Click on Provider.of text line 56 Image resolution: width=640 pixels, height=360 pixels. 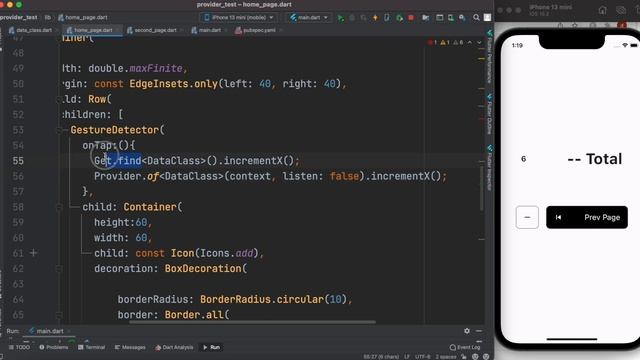(x=127, y=176)
